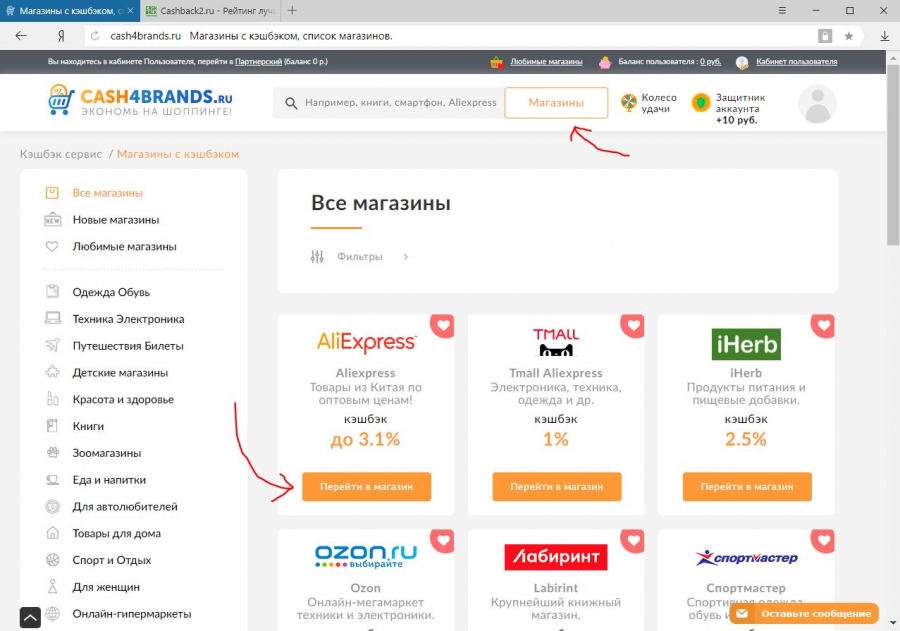
Task: Click the Кабинет пользователя link
Action: [797, 61]
